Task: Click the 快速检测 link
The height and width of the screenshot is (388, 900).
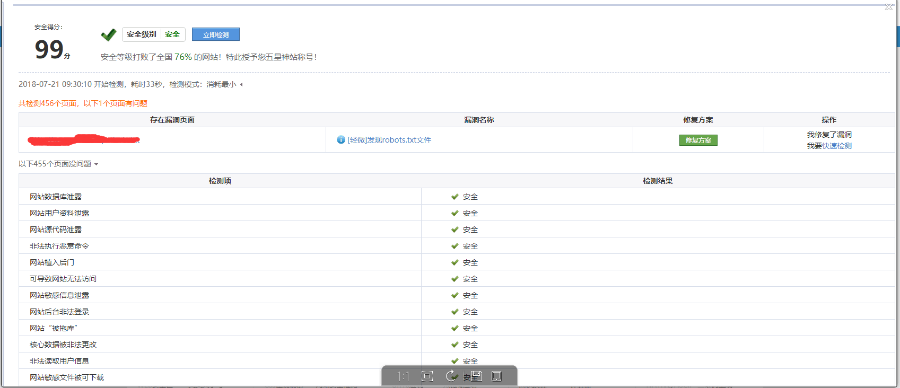Action: (837, 146)
